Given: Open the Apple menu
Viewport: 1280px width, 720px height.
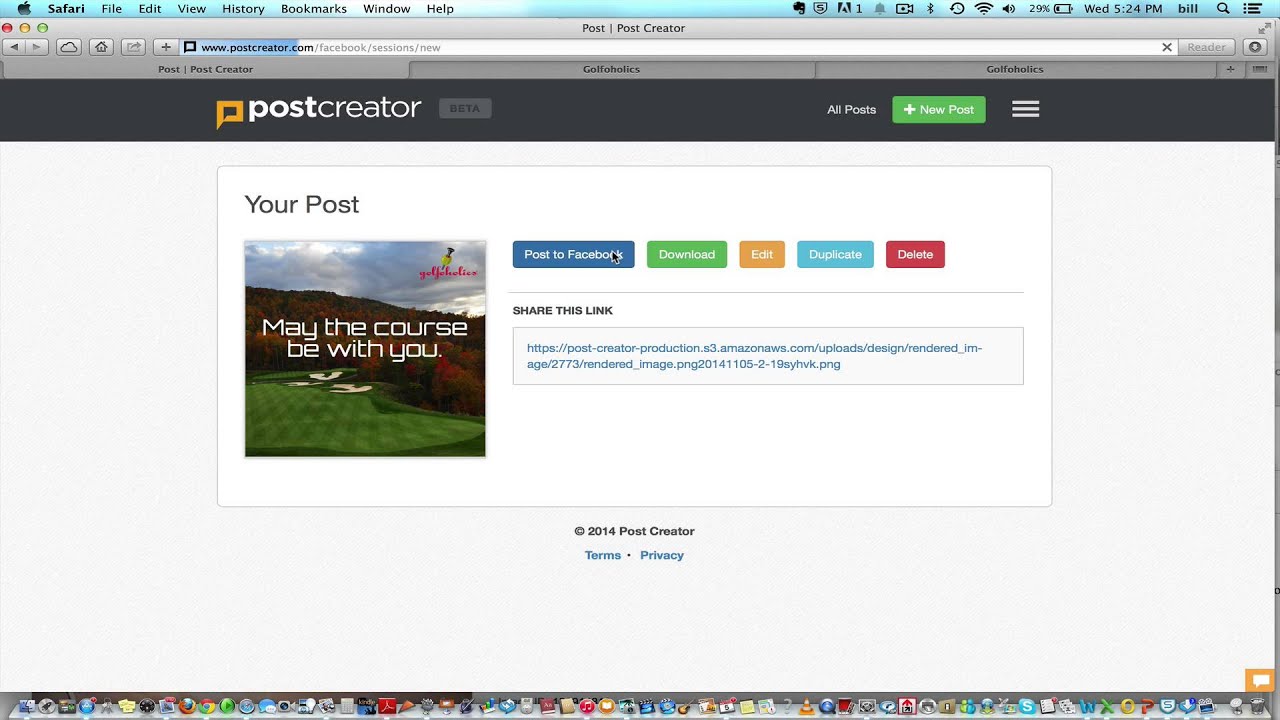Looking at the screenshot, I should click(24, 8).
